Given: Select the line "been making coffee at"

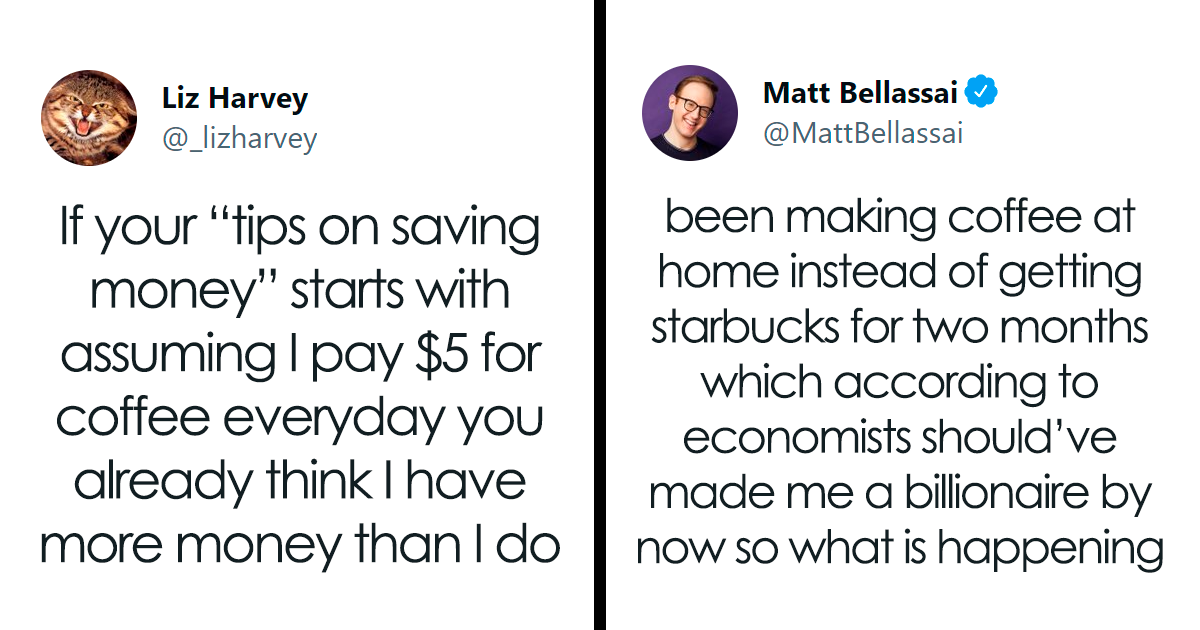Looking at the screenshot, I should (900, 218).
